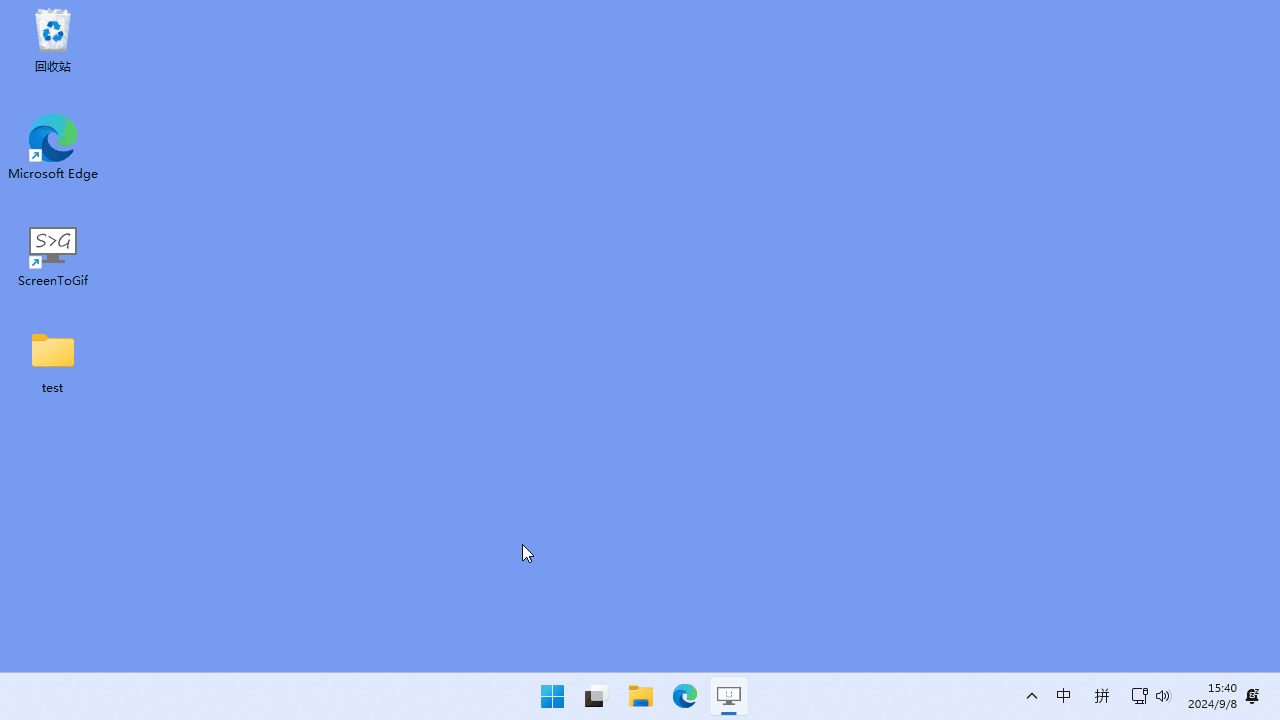Open Microsoft Edge from the taskbar
The width and height of the screenshot is (1280, 720).
(685, 696)
